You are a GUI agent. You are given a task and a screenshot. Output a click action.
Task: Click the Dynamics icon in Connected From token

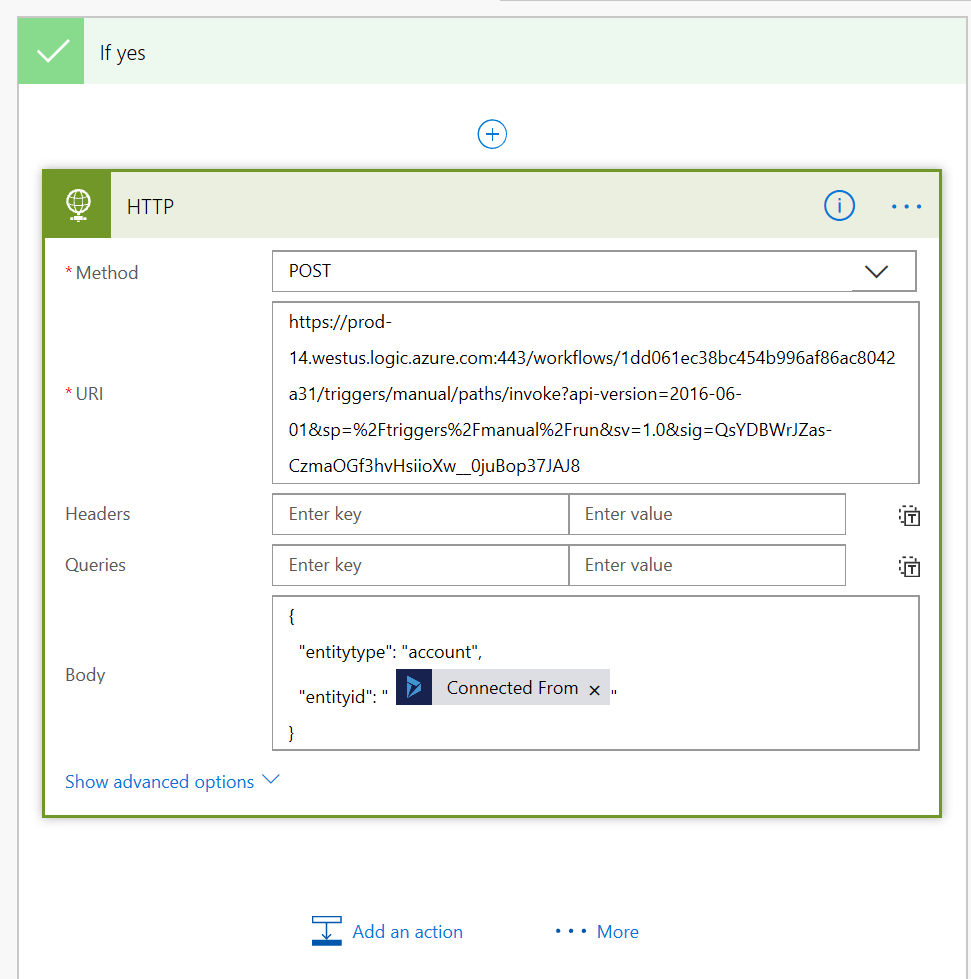click(414, 688)
